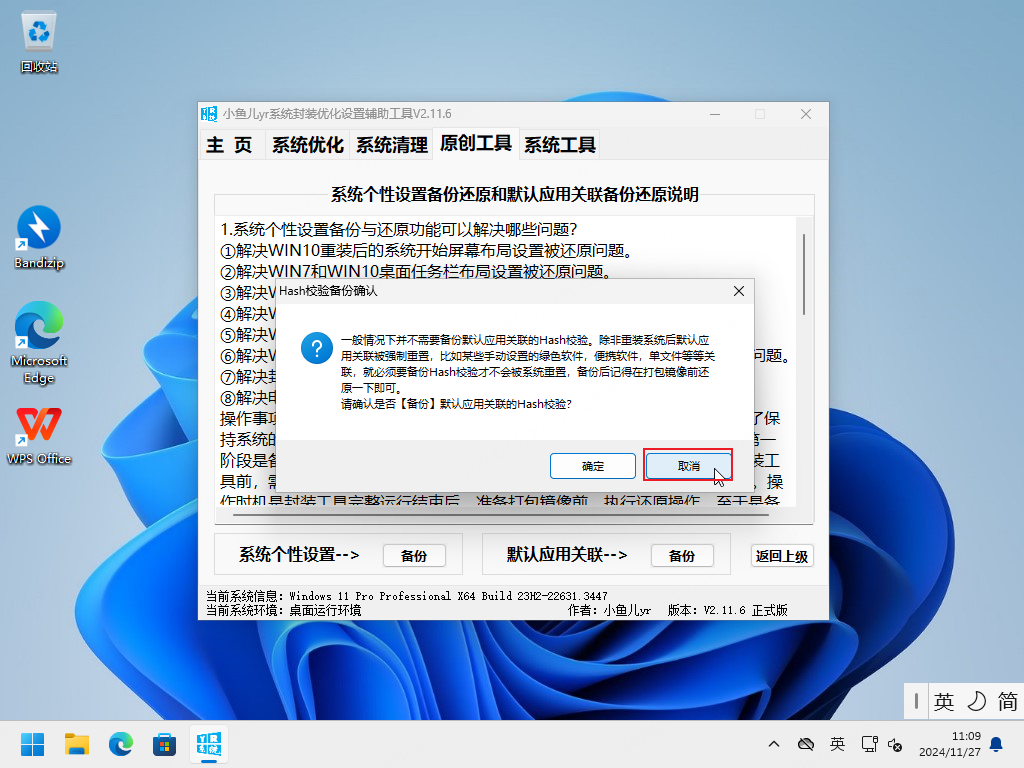
Task: Click the cloud sync tray icon
Action: click(x=806, y=744)
